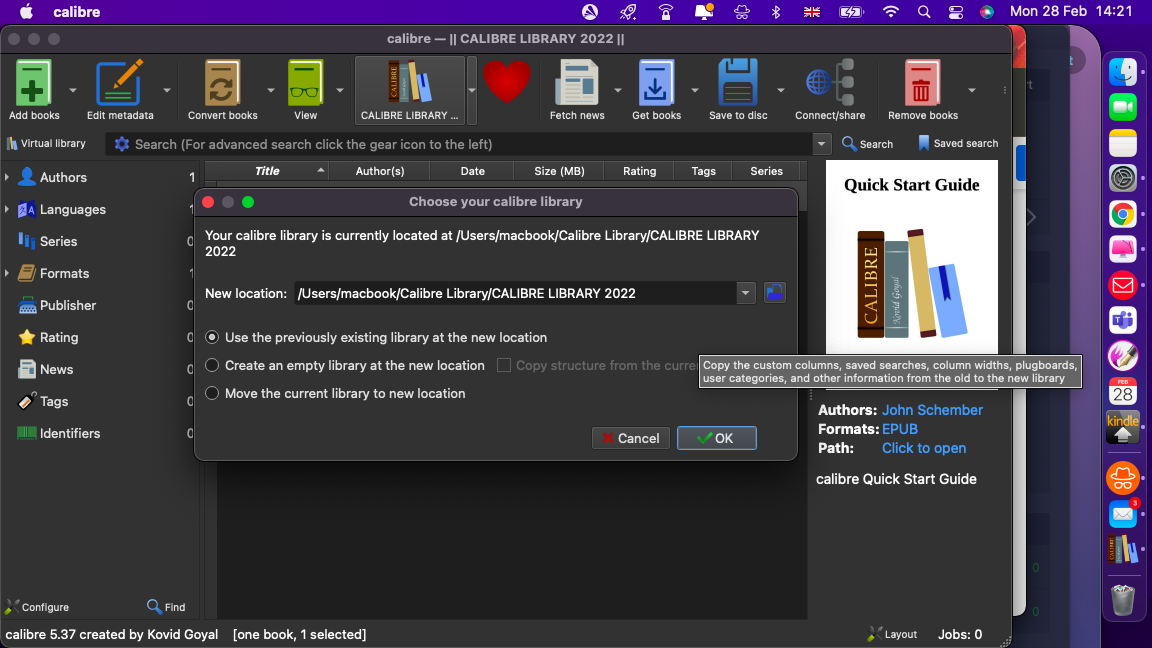Expand the Authors category
Screen dimensions: 1152x648
click(x=7, y=177)
